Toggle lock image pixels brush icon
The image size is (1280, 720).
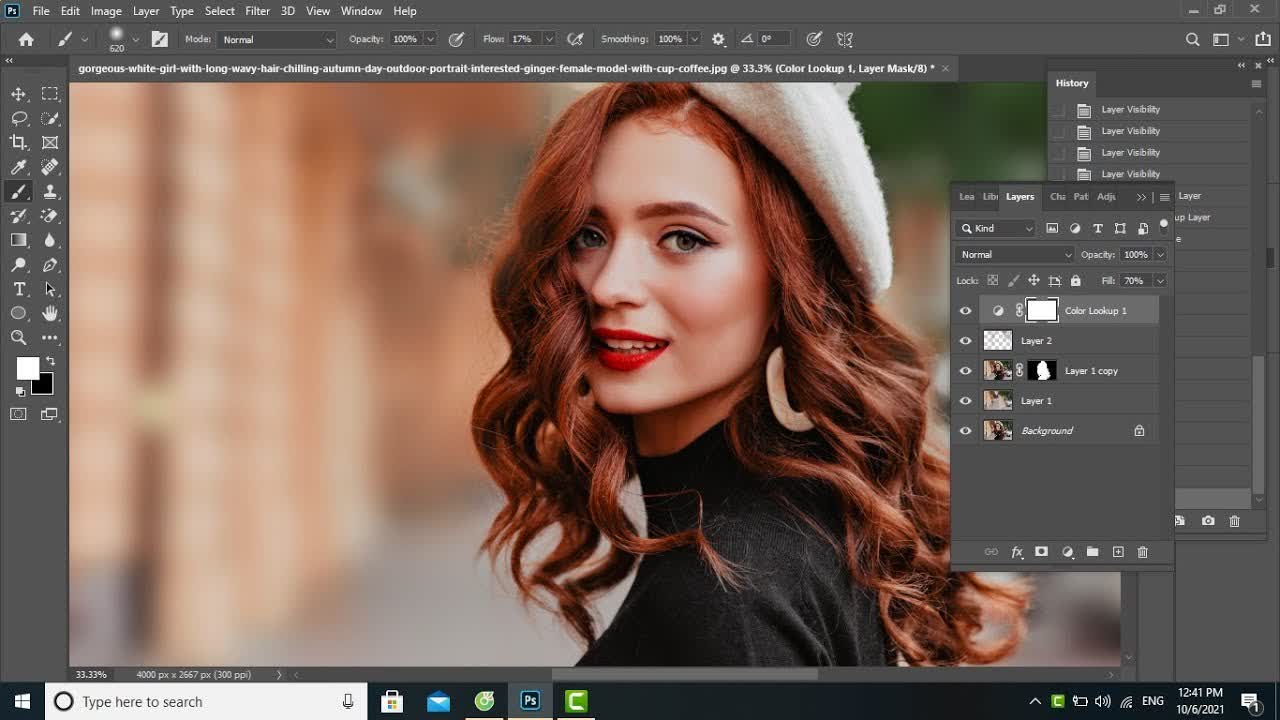[x=1013, y=281]
